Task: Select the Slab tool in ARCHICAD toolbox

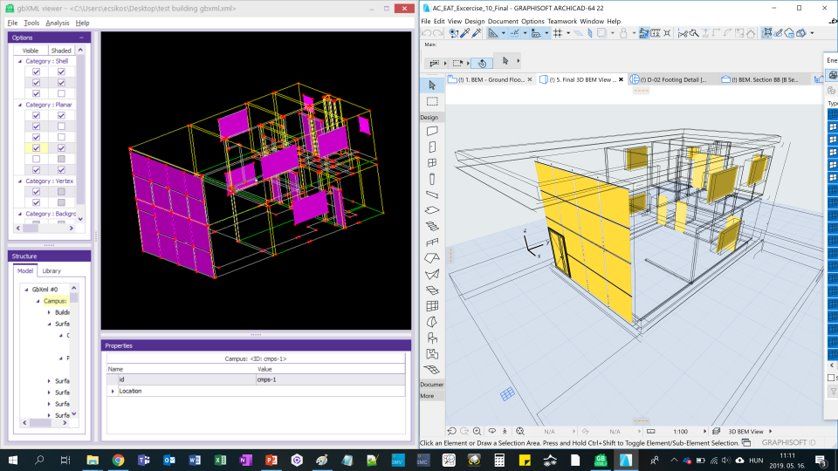Action: [x=432, y=210]
